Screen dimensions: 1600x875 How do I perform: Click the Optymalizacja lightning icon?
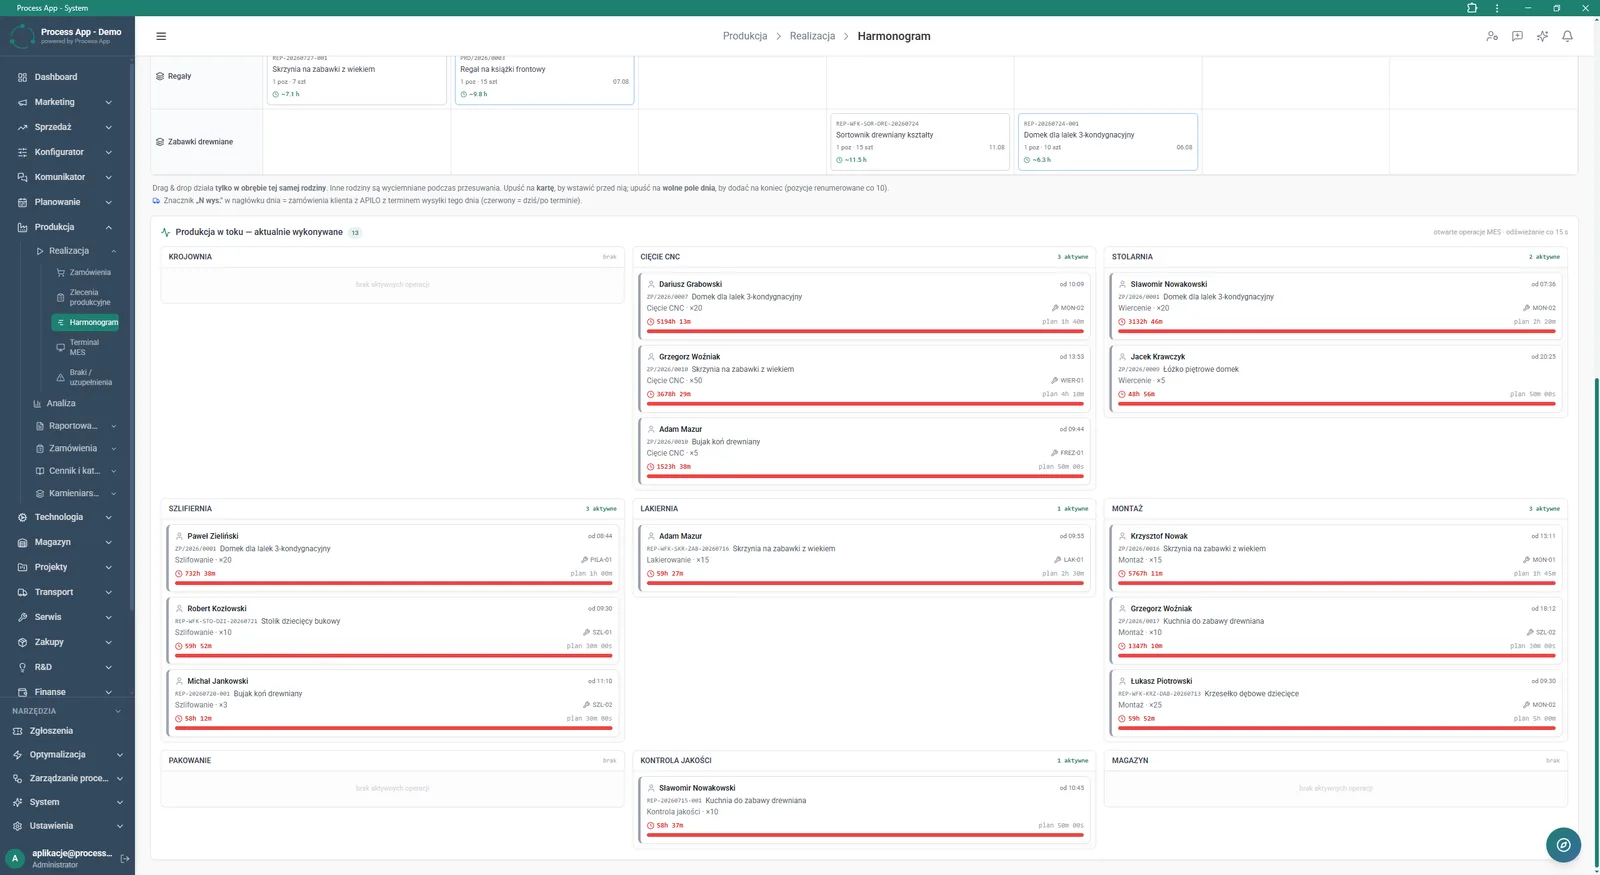(x=17, y=755)
